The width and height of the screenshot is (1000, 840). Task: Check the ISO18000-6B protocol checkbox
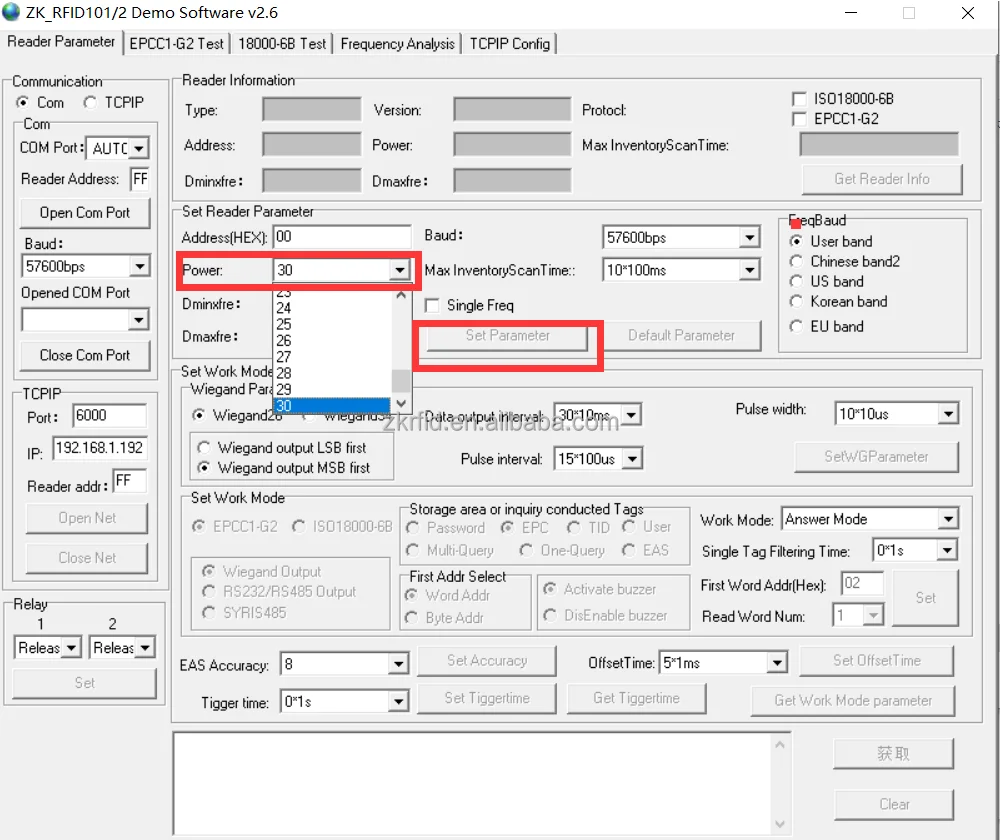[798, 99]
